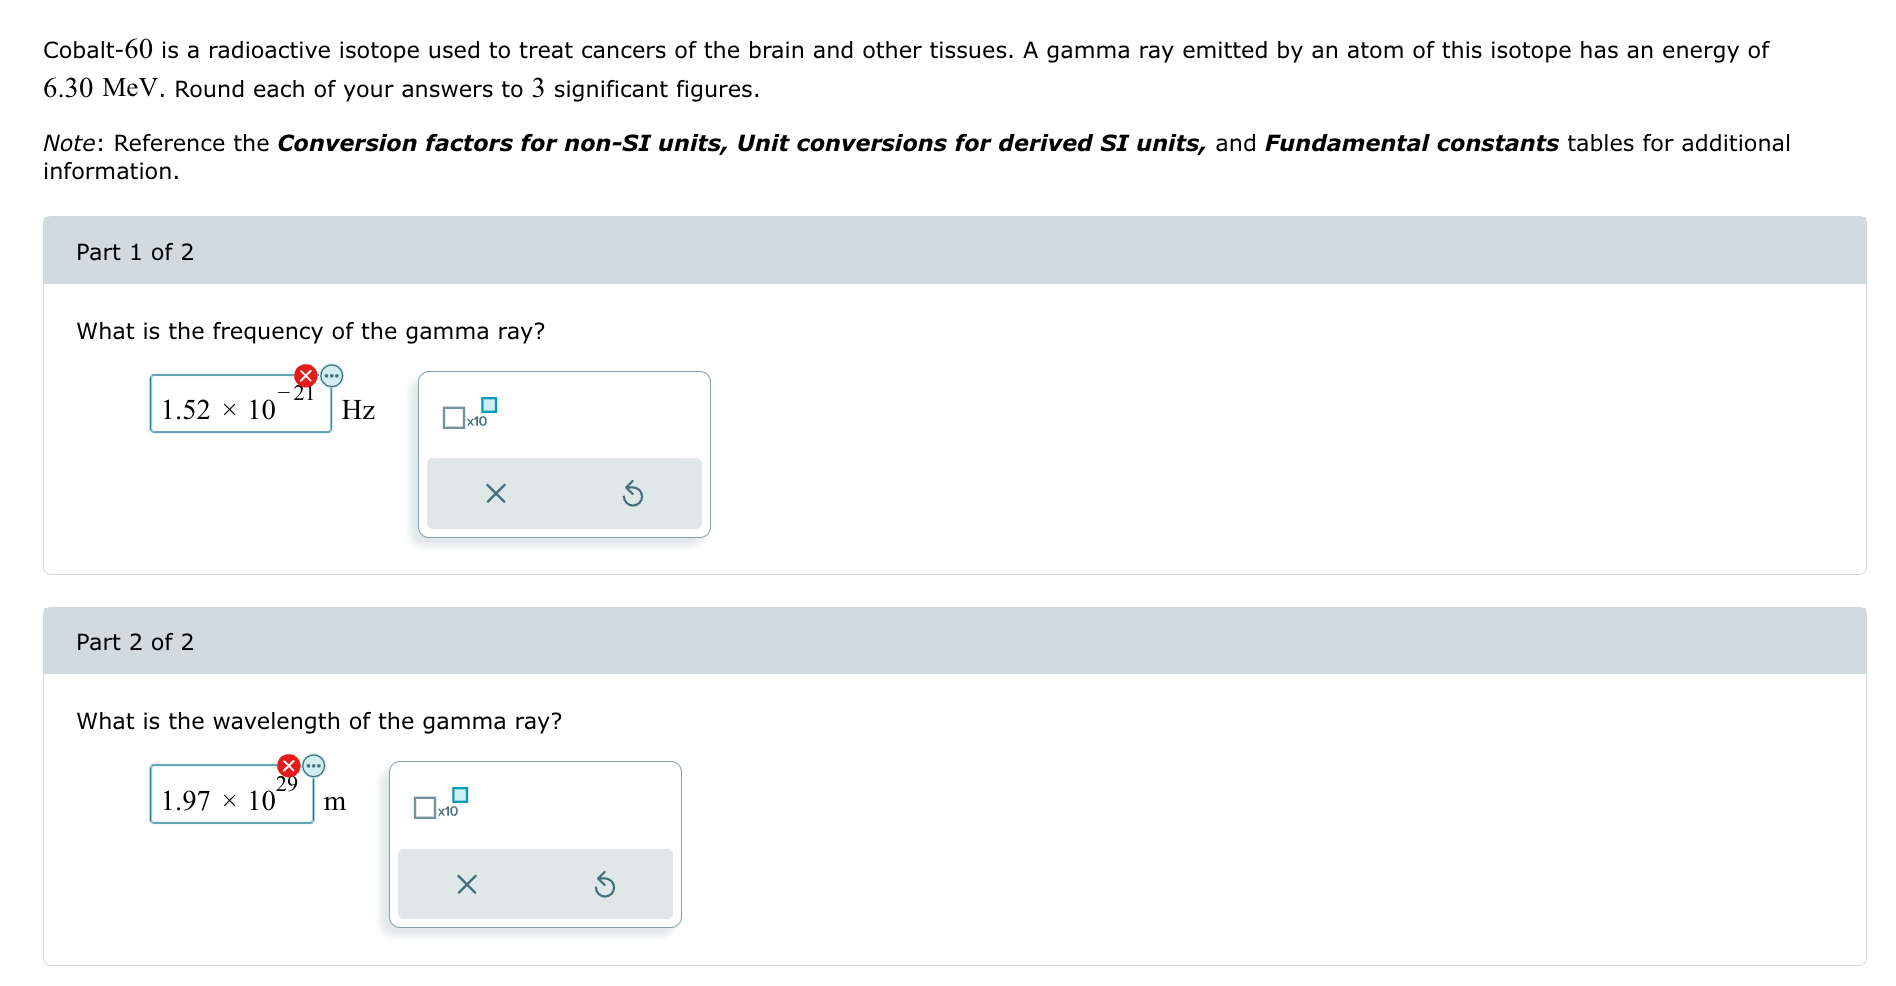The width and height of the screenshot is (1896, 986).
Task: Click the undo arrow in the Part 1 keypad
Action: tap(634, 493)
